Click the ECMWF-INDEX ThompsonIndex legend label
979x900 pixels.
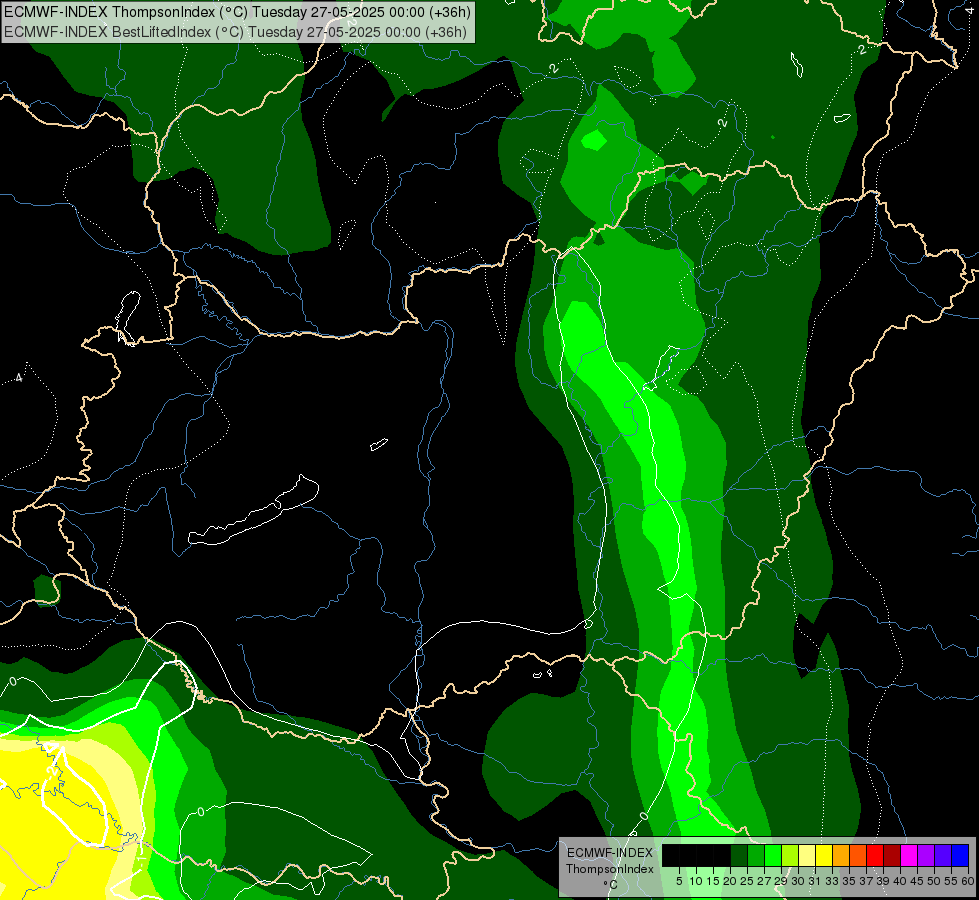(610, 861)
